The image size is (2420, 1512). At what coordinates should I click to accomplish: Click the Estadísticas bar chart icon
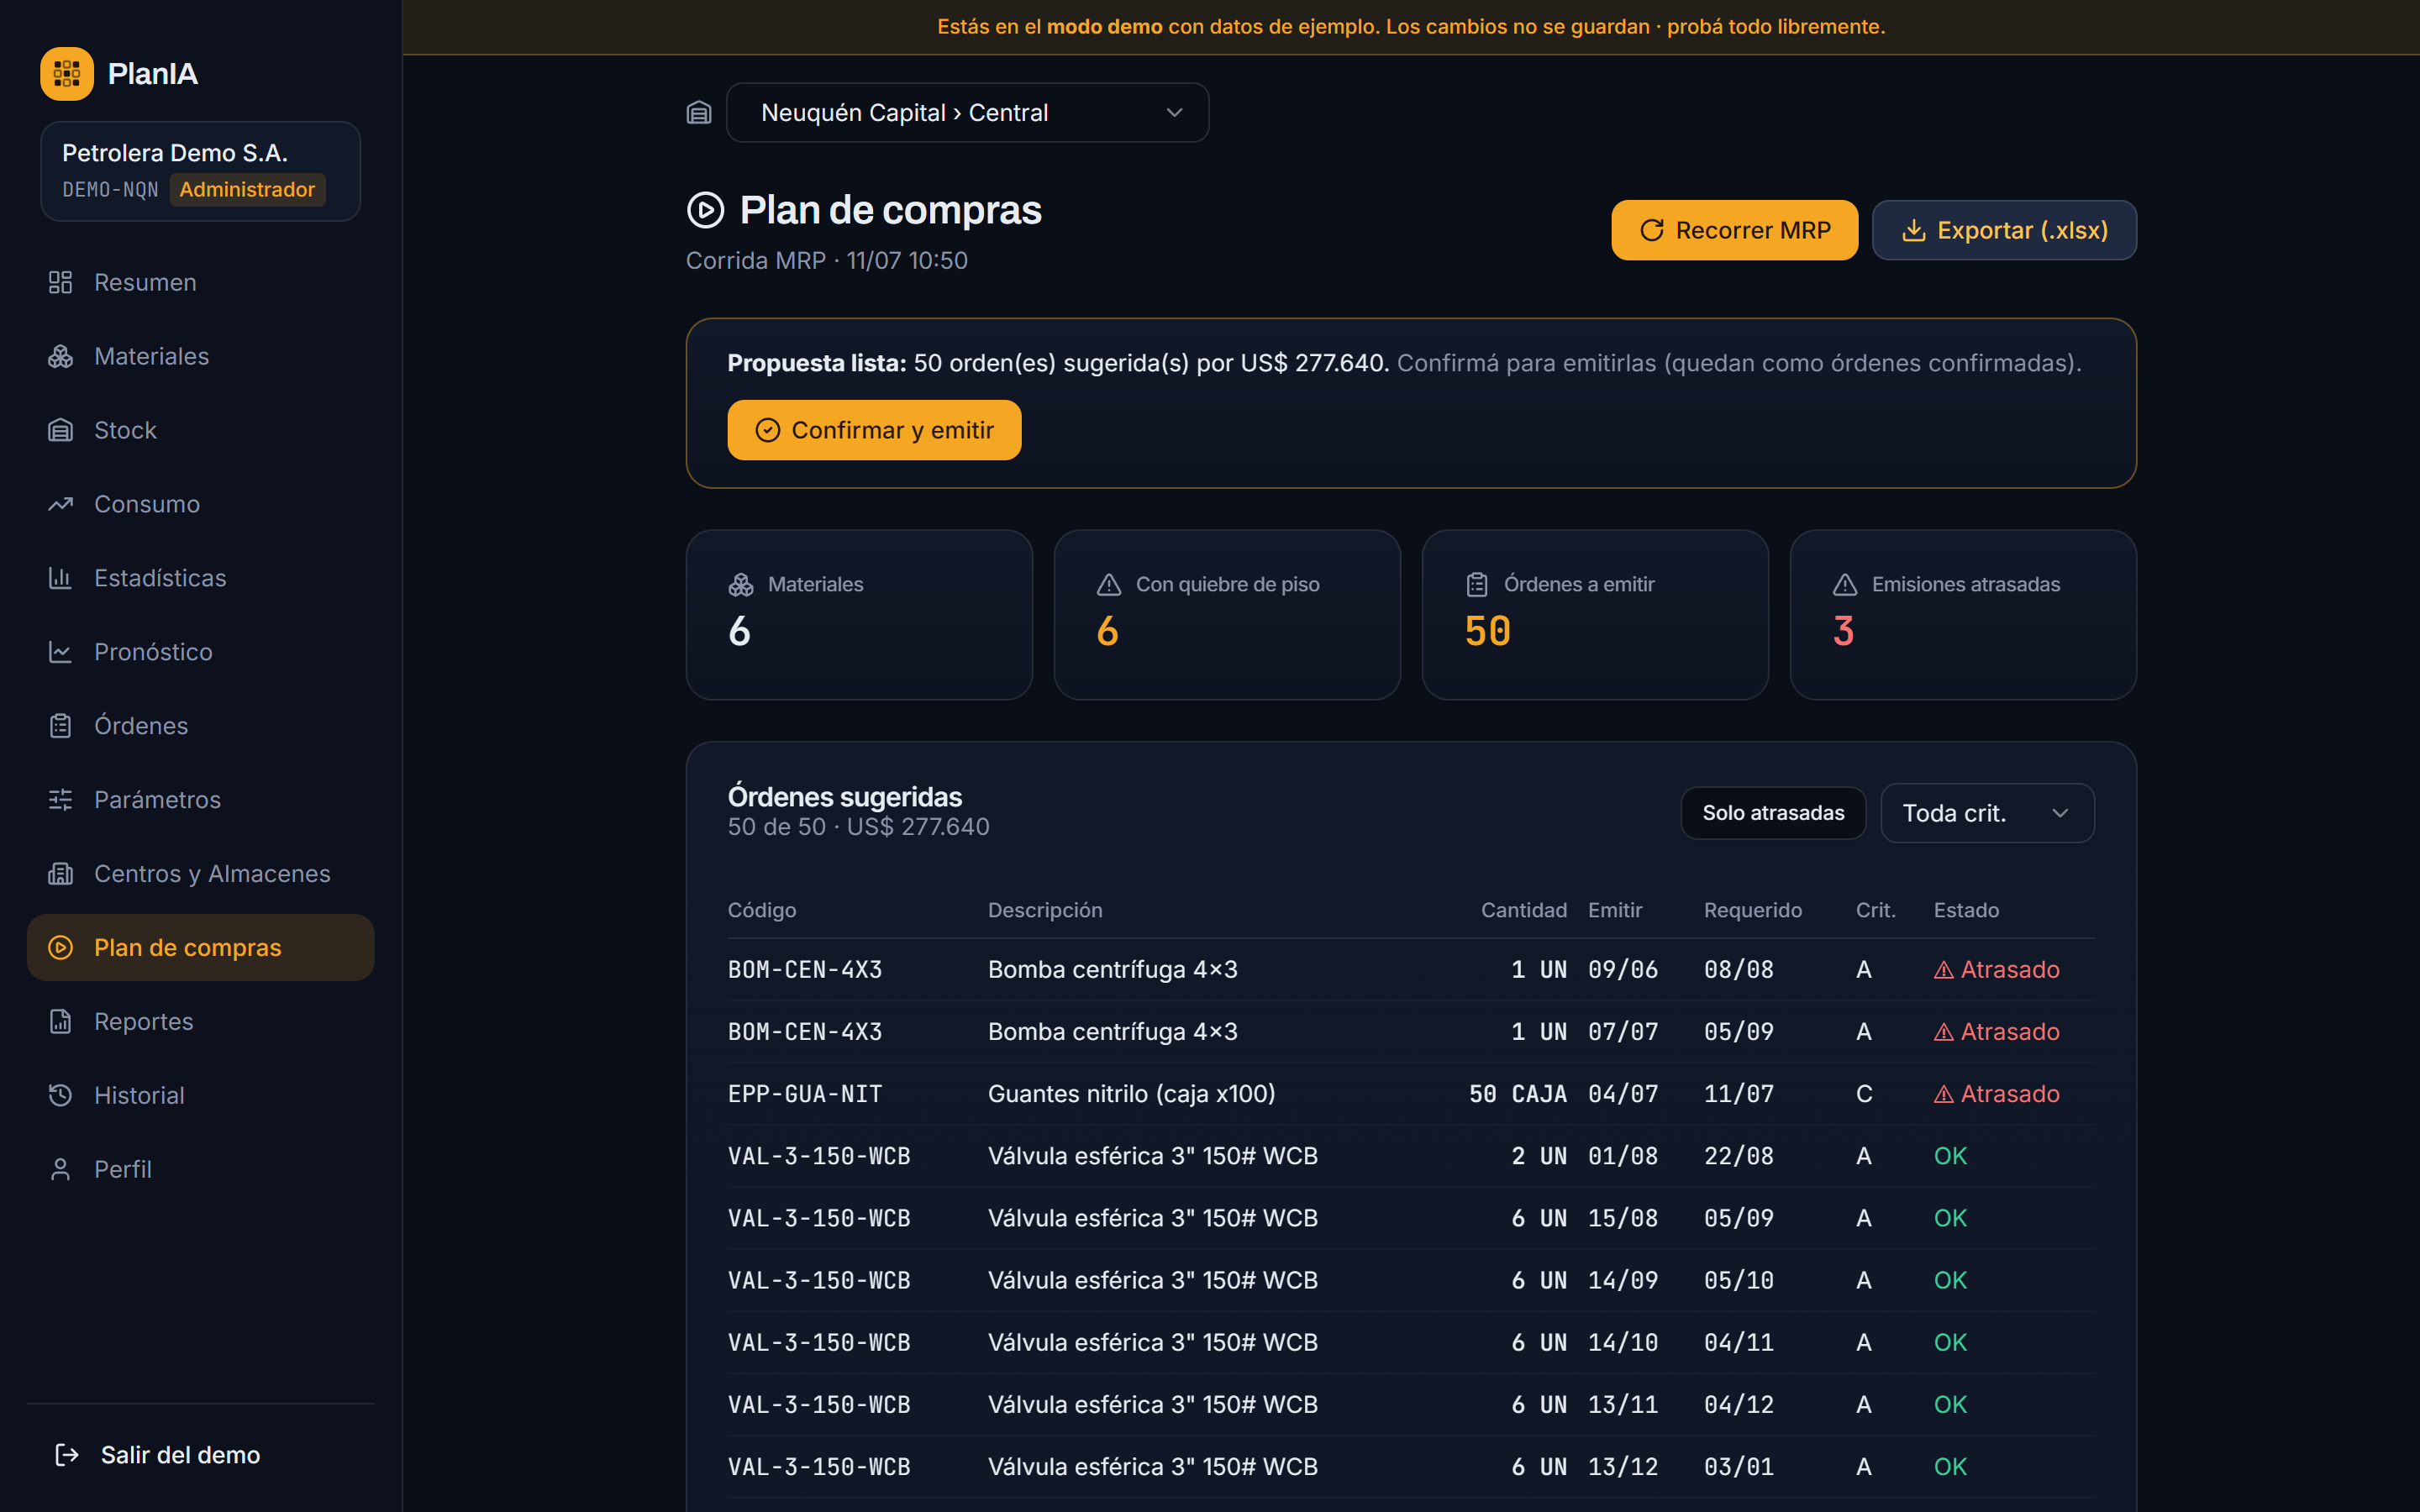click(x=60, y=578)
